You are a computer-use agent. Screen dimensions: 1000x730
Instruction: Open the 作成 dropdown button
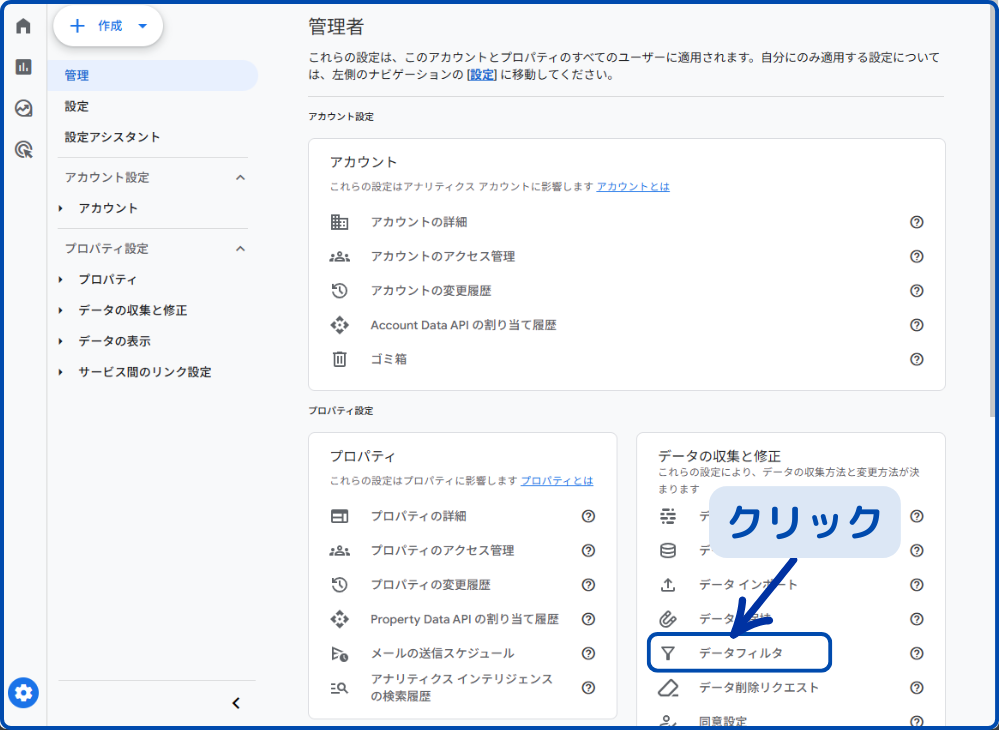point(108,27)
